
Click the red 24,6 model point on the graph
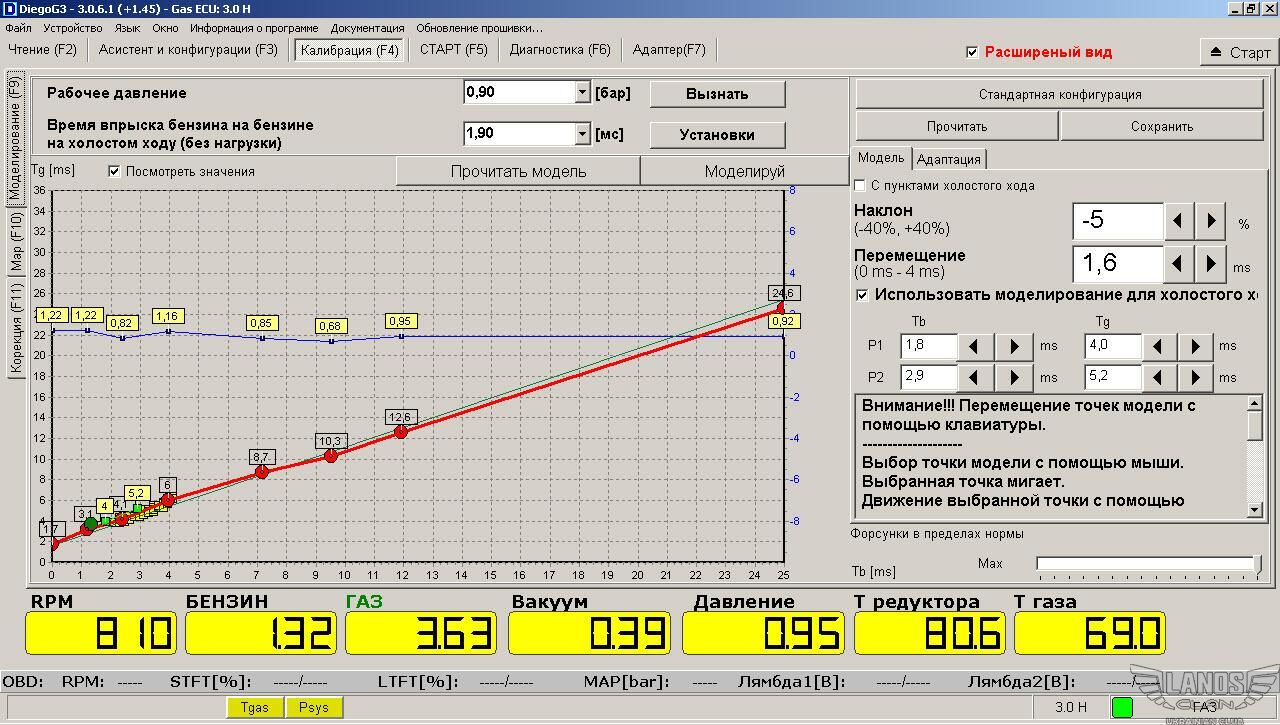(x=782, y=308)
